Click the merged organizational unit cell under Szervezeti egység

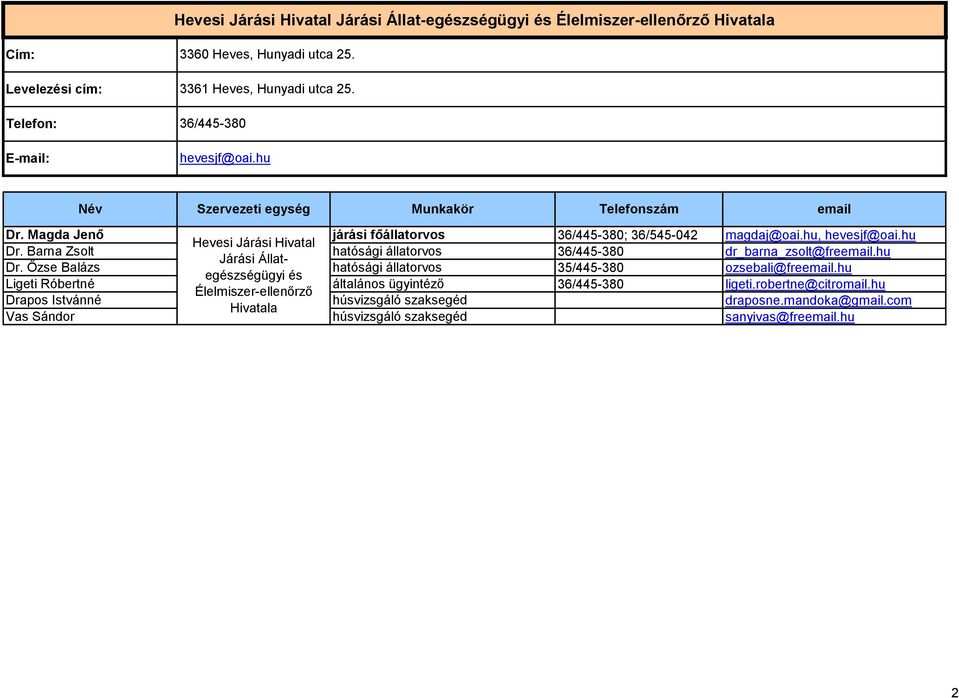(x=253, y=276)
